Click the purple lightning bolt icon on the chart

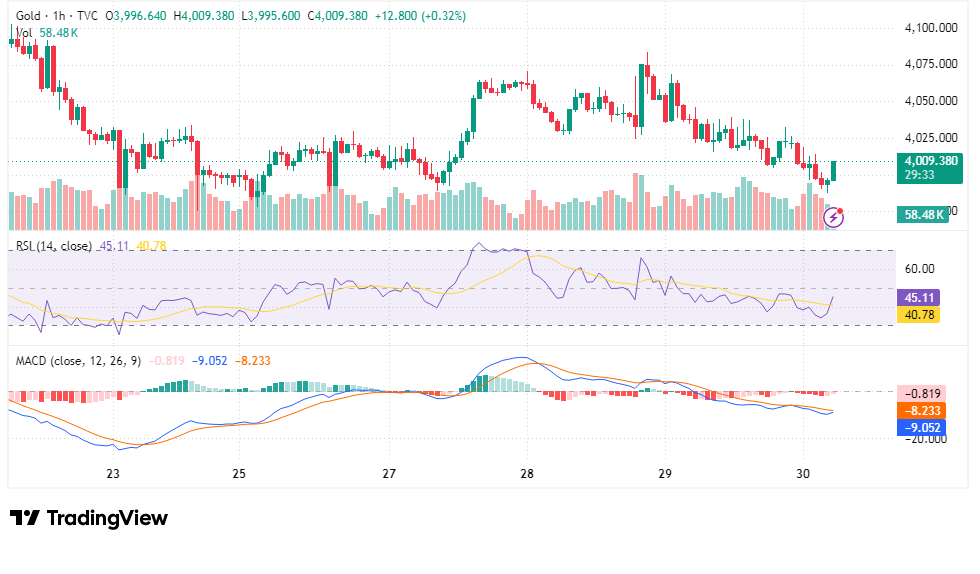834,217
